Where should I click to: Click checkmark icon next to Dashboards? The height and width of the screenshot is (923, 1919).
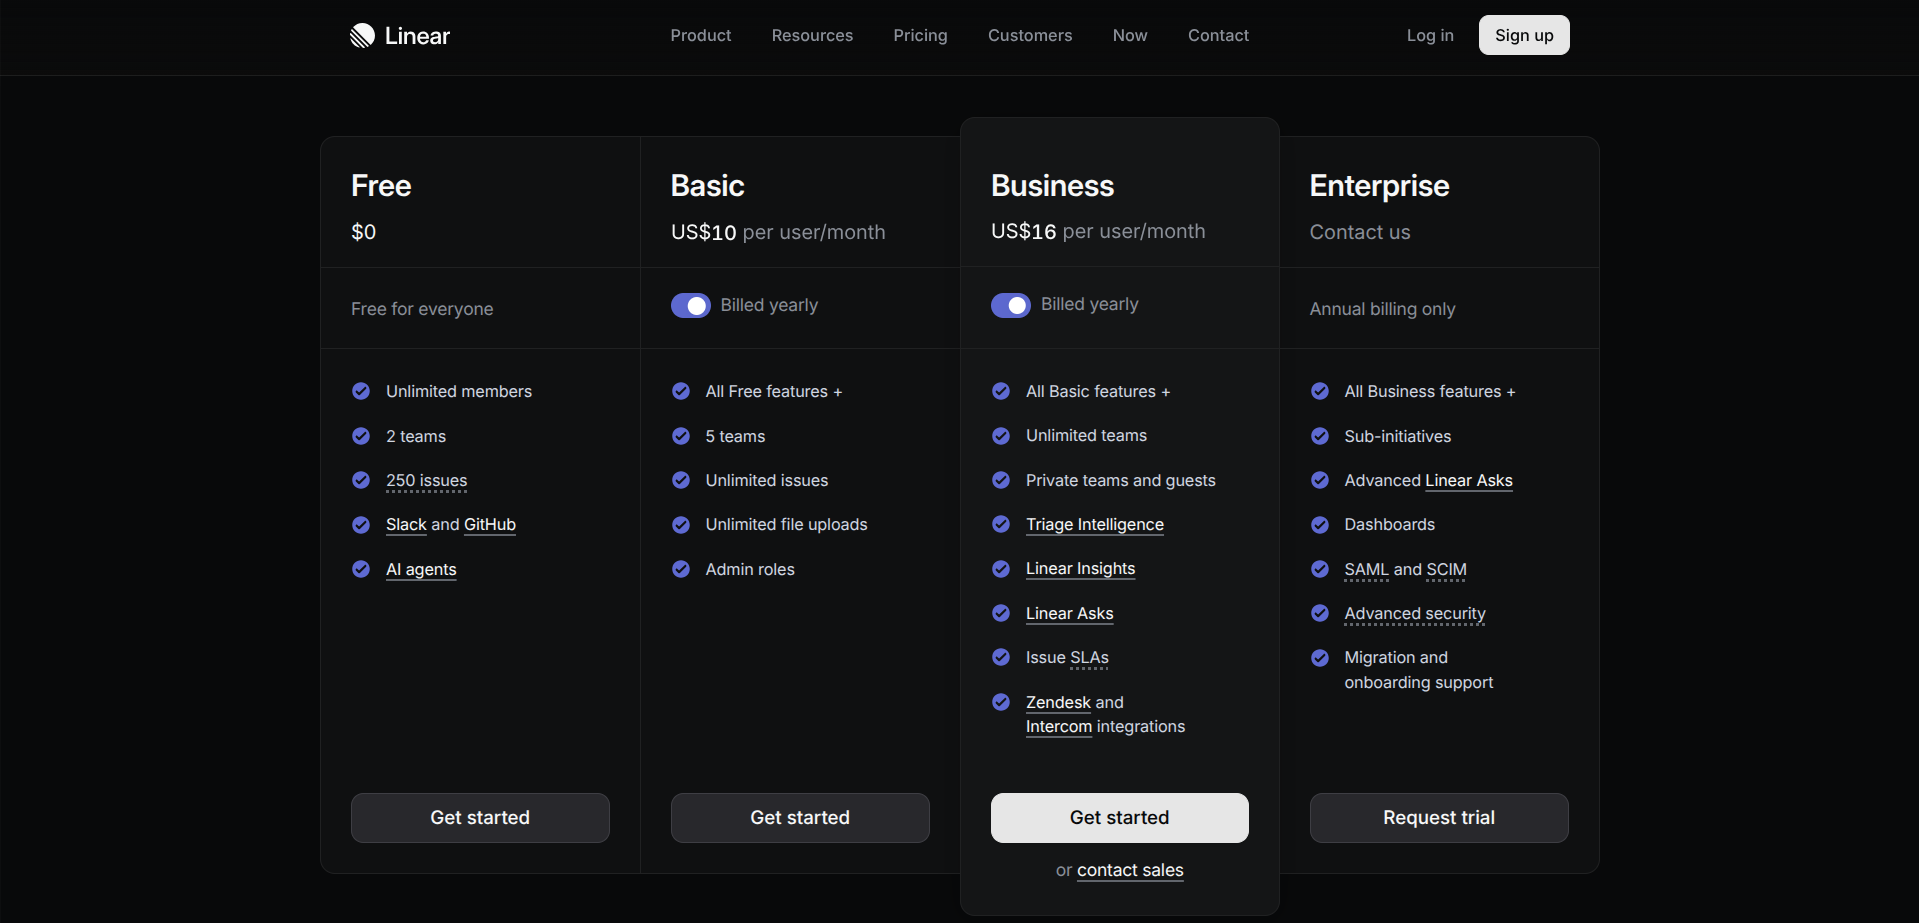(1320, 524)
